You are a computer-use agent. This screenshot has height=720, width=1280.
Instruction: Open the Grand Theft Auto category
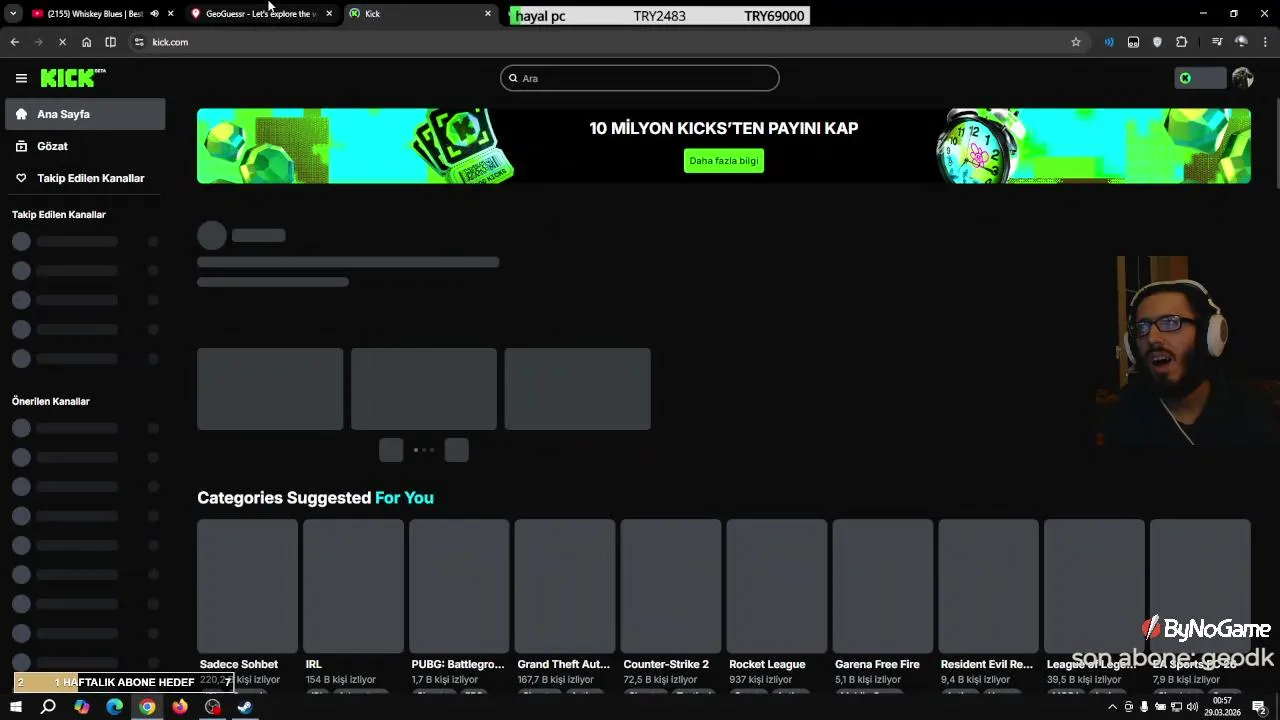[x=564, y=664]
